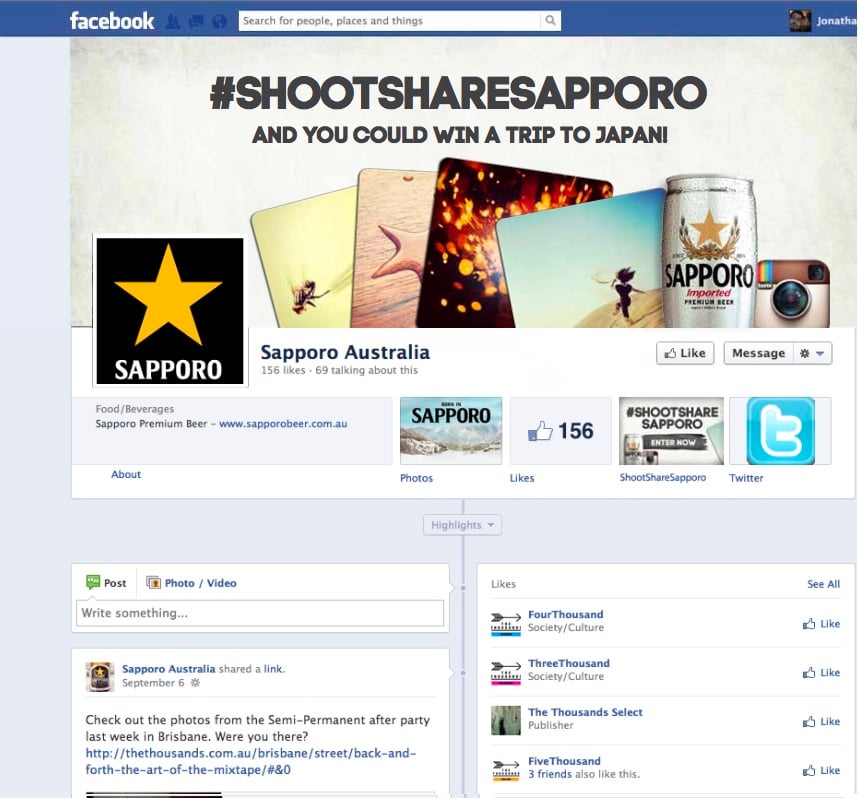858x799 pixels.
Task: Like the ThreeThousand page
Action: [821, 673]
